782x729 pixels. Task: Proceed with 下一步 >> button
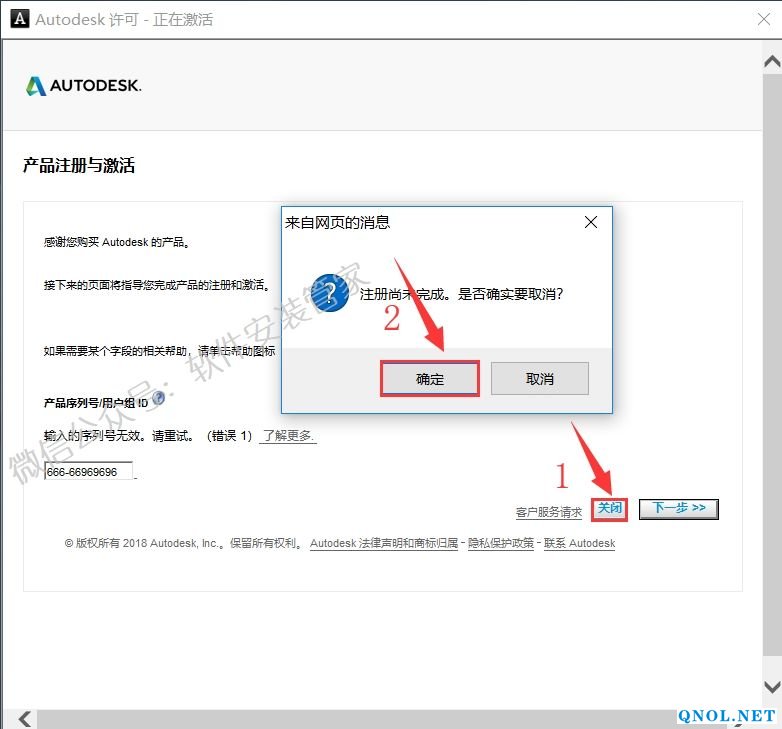(x=679, y=508)
